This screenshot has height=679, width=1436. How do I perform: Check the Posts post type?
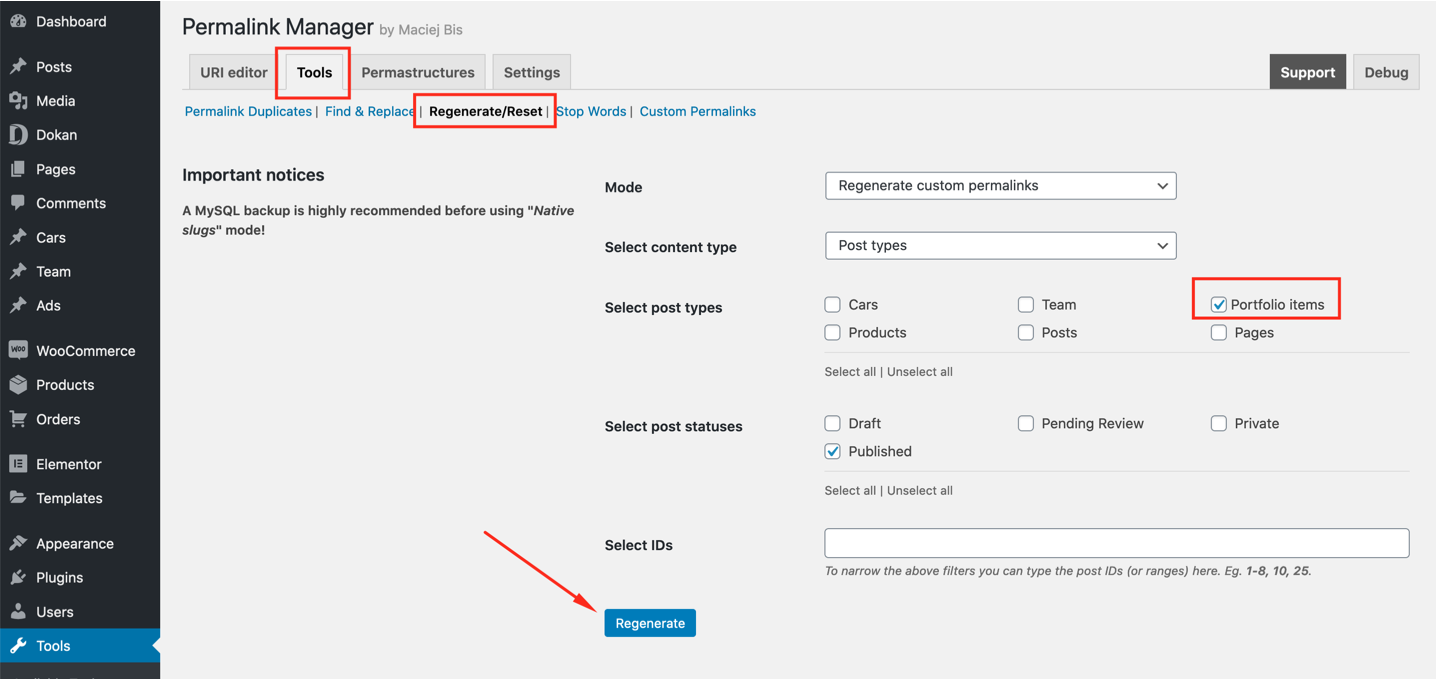1025,333
